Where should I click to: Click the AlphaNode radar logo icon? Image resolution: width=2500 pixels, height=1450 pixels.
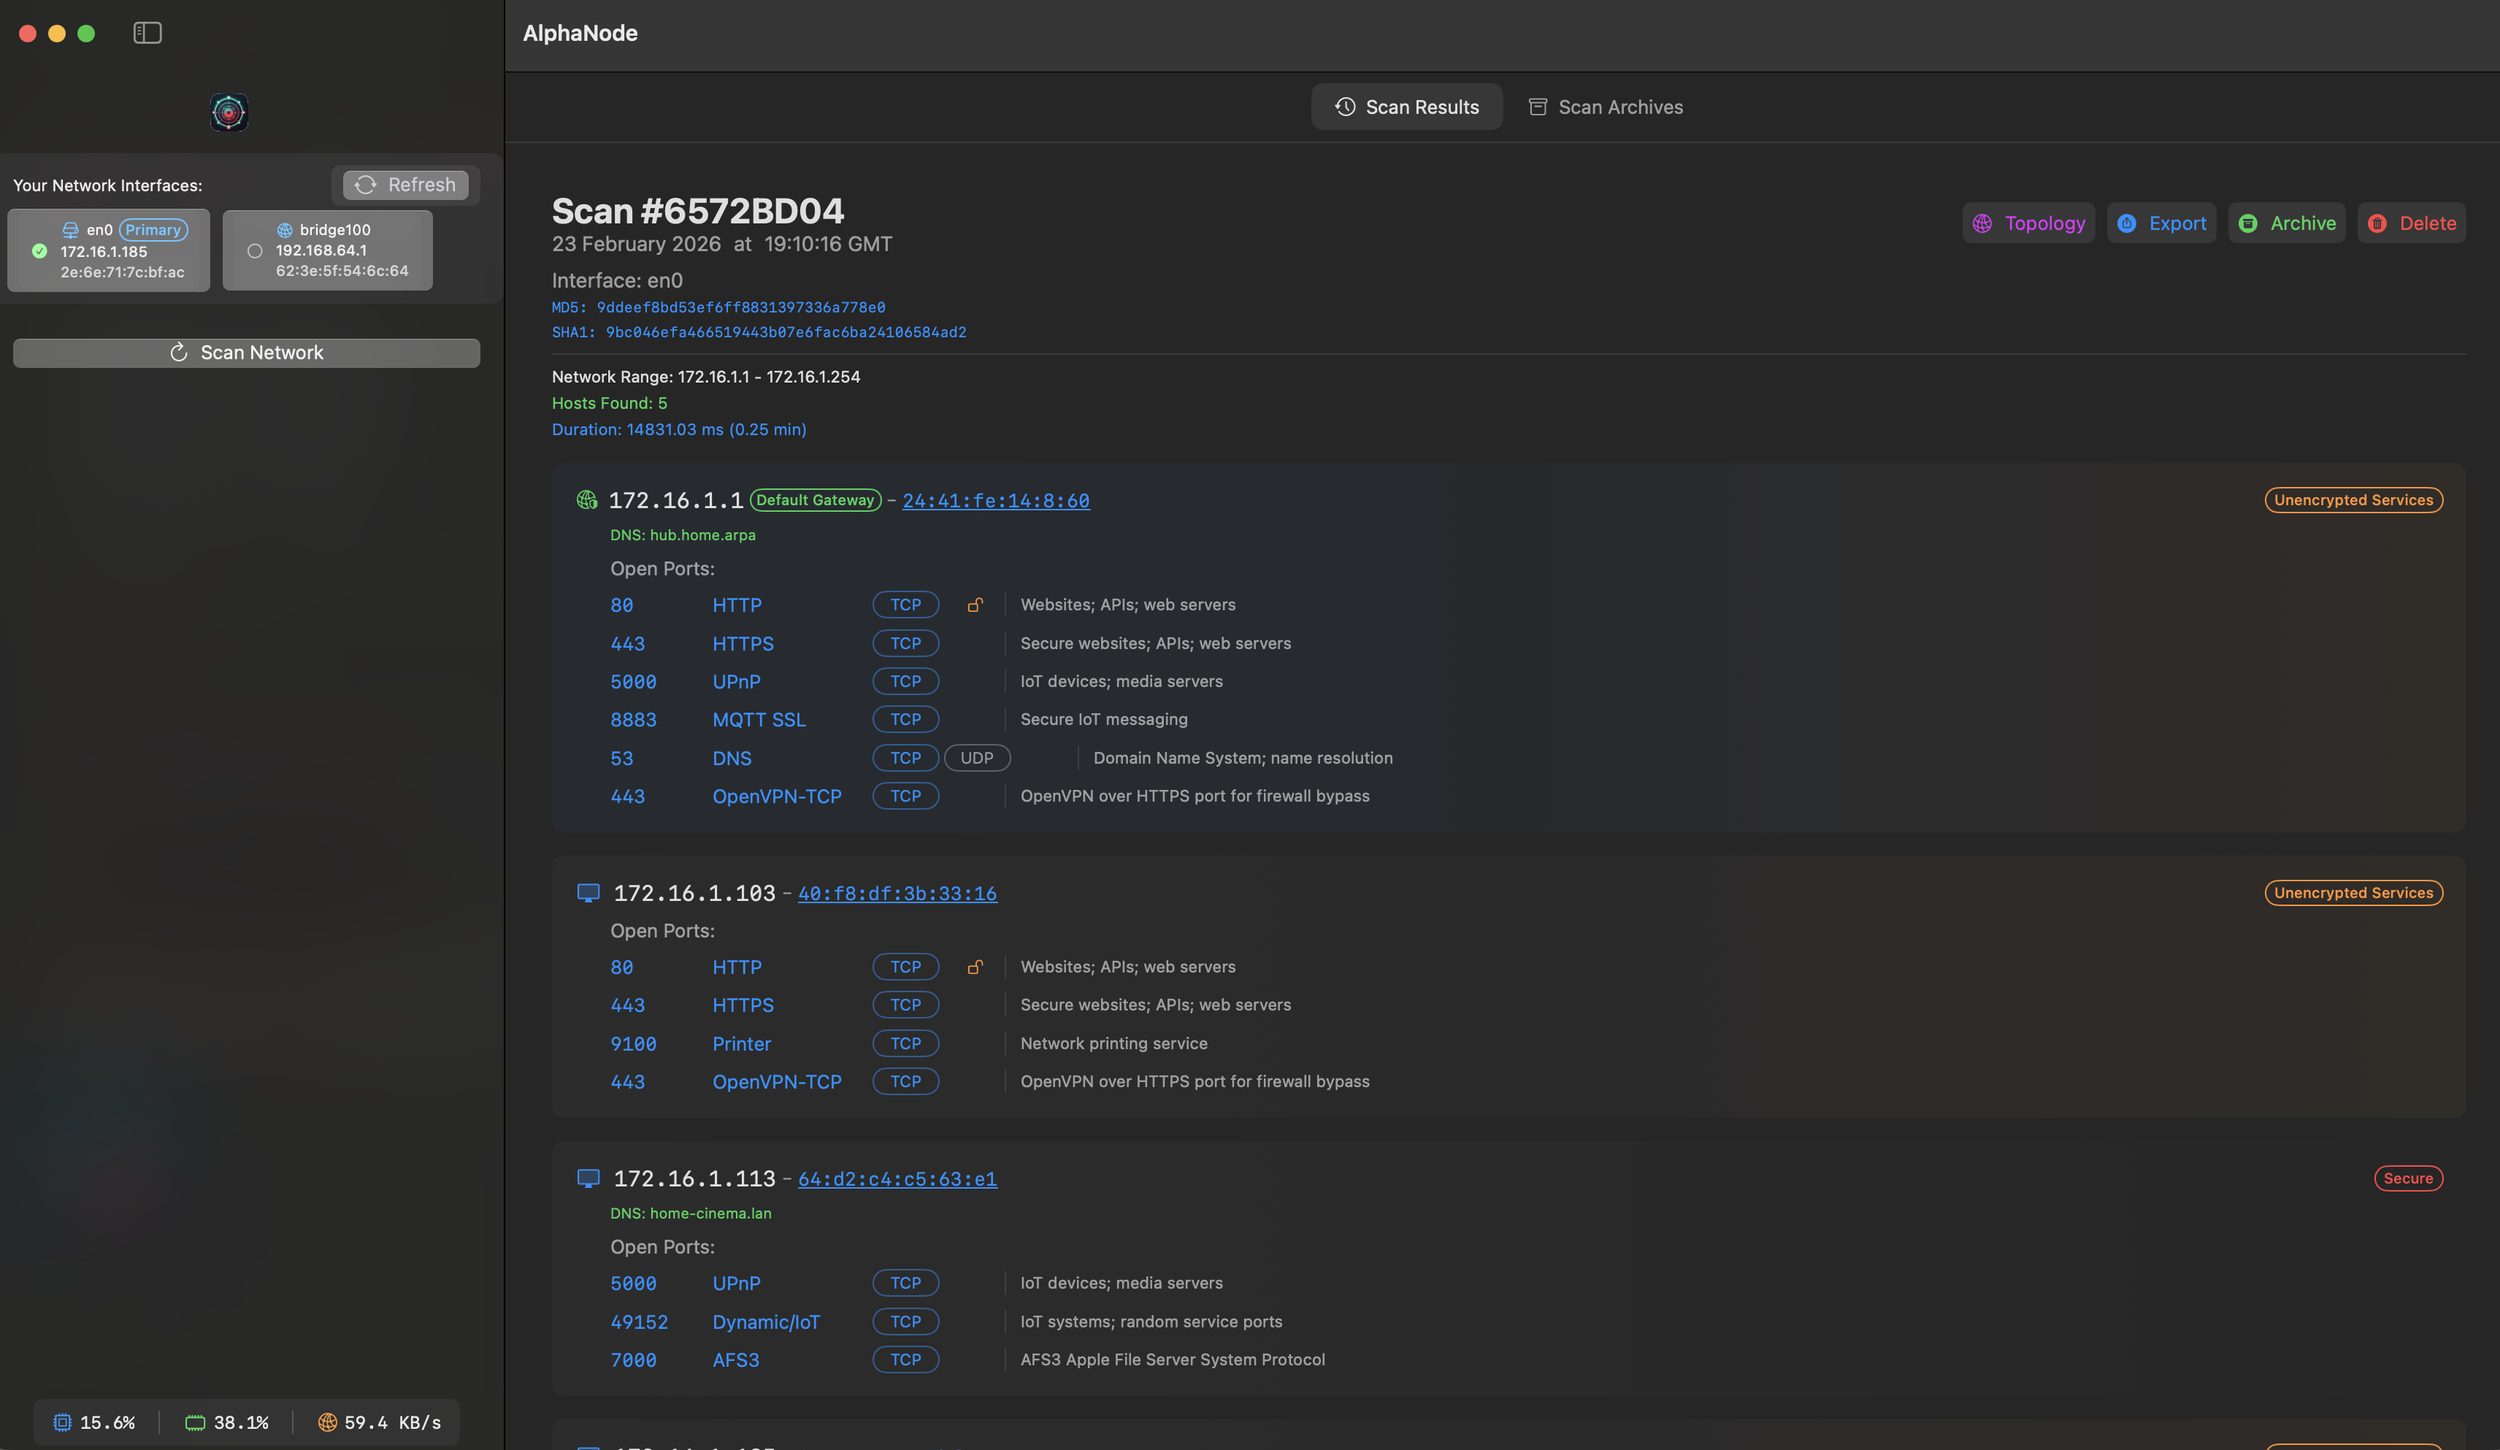[229, 112]
